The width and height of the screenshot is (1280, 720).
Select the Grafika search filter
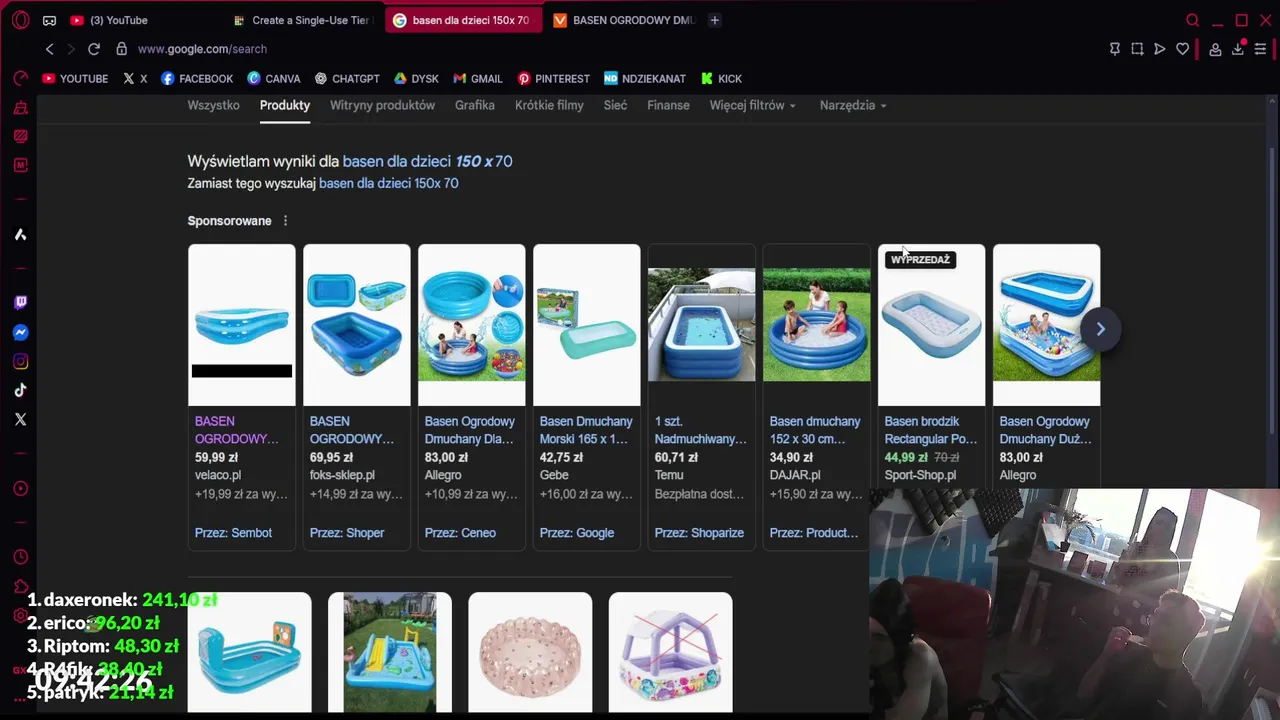click(475, 105)
